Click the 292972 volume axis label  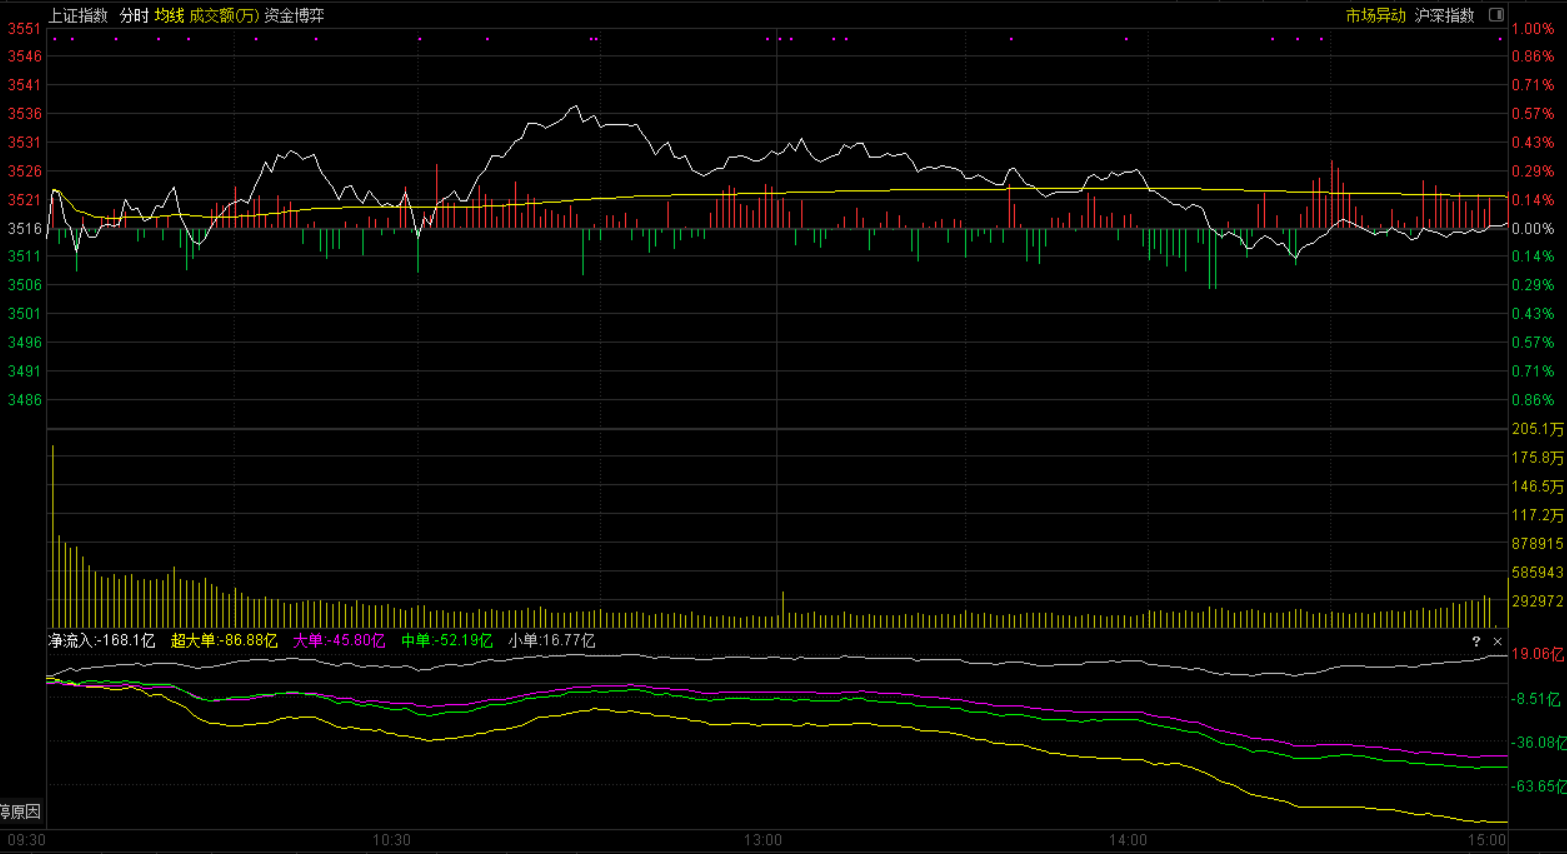(1538, 601)
